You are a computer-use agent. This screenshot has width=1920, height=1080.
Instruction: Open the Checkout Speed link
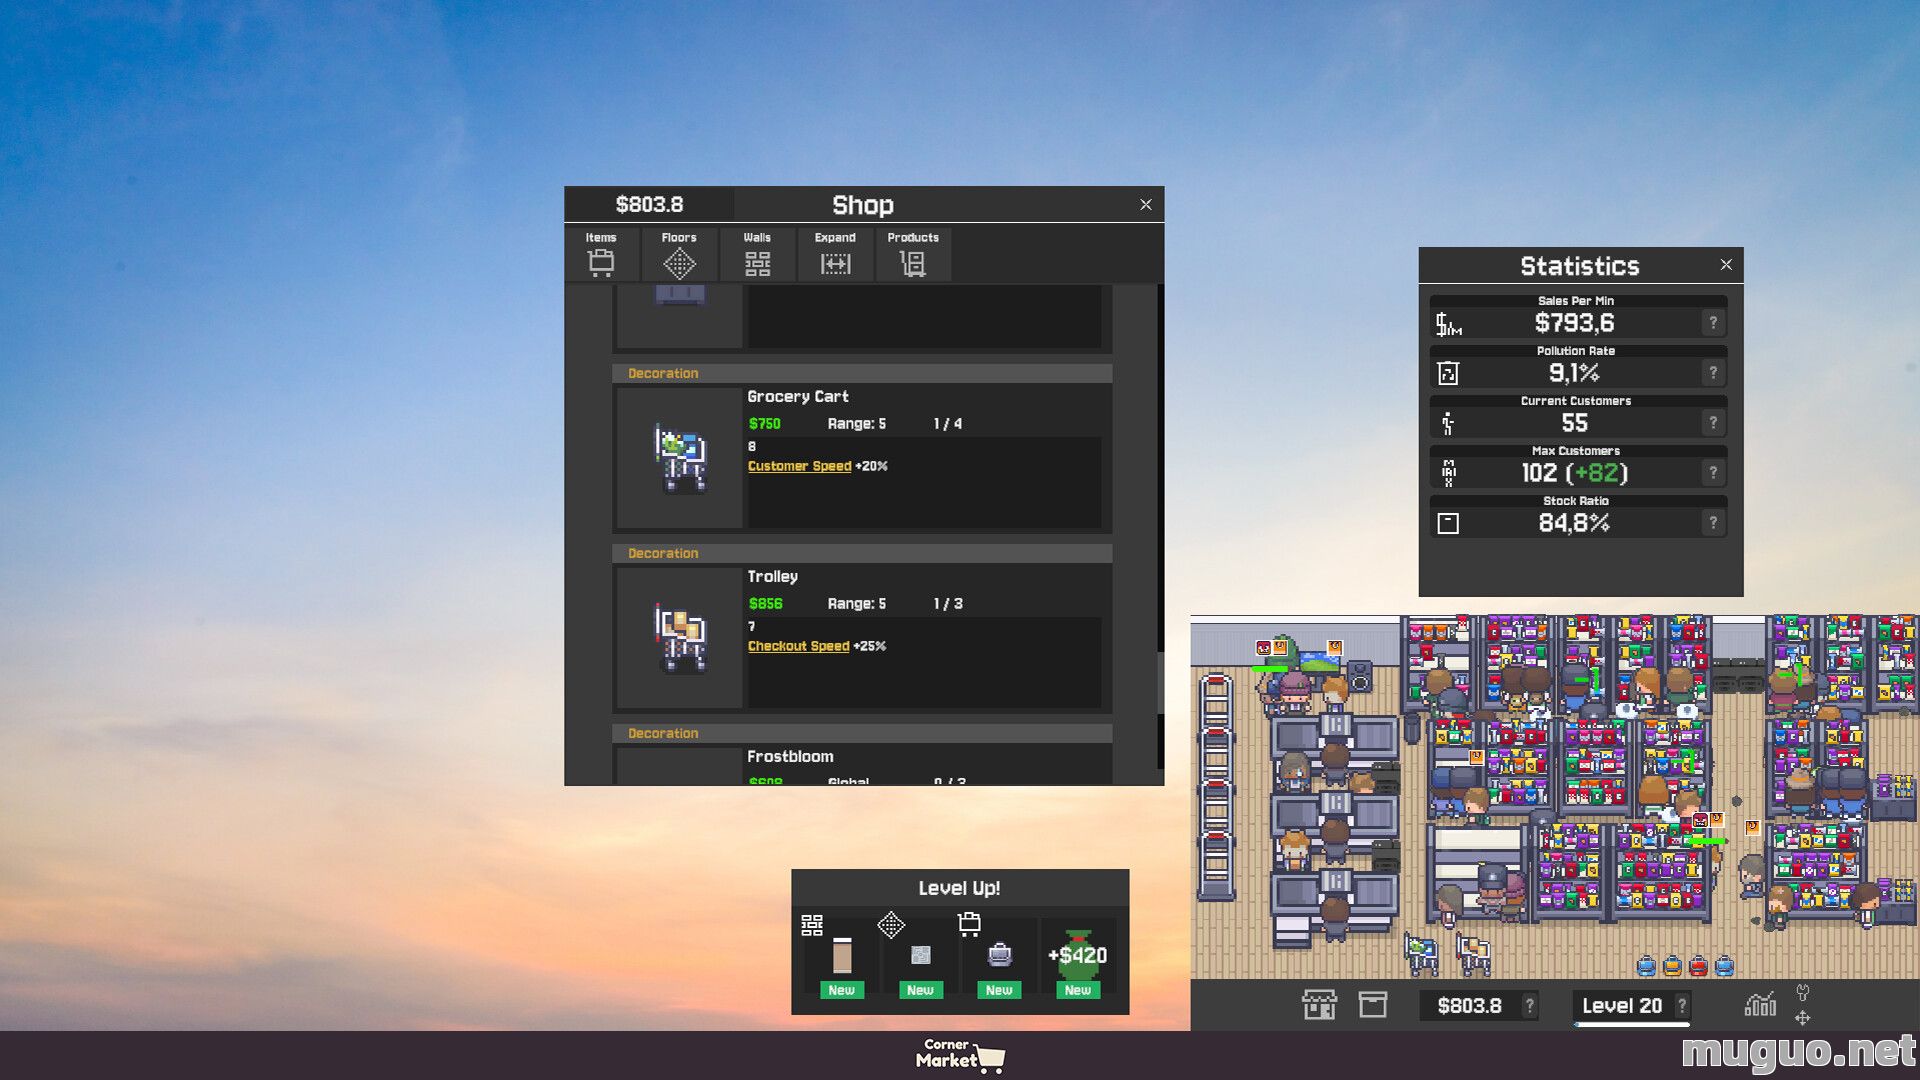pyautogui.click(x=798, y=646)
